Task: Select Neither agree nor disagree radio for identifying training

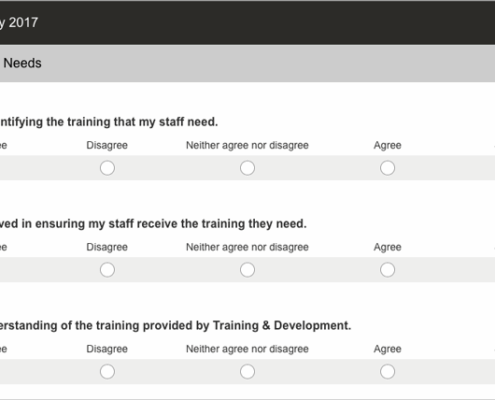Action: (x=247, y=168)
